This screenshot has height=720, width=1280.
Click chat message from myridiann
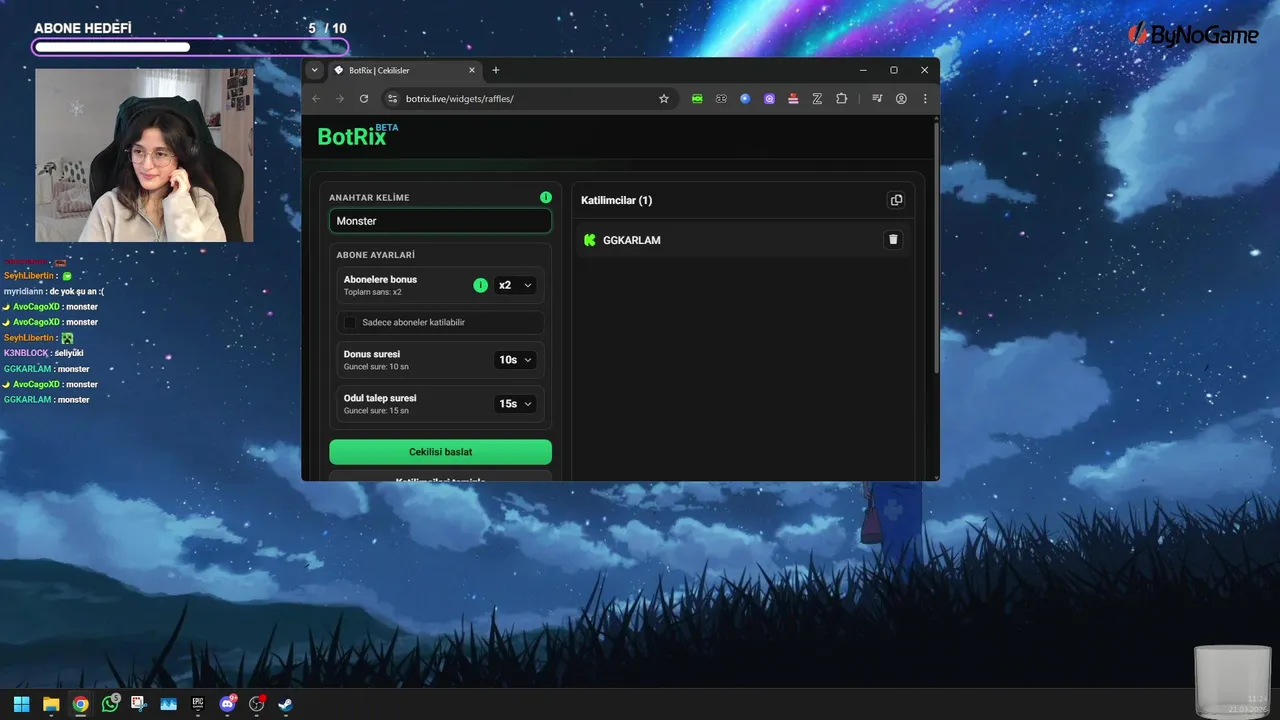(53, 291)
